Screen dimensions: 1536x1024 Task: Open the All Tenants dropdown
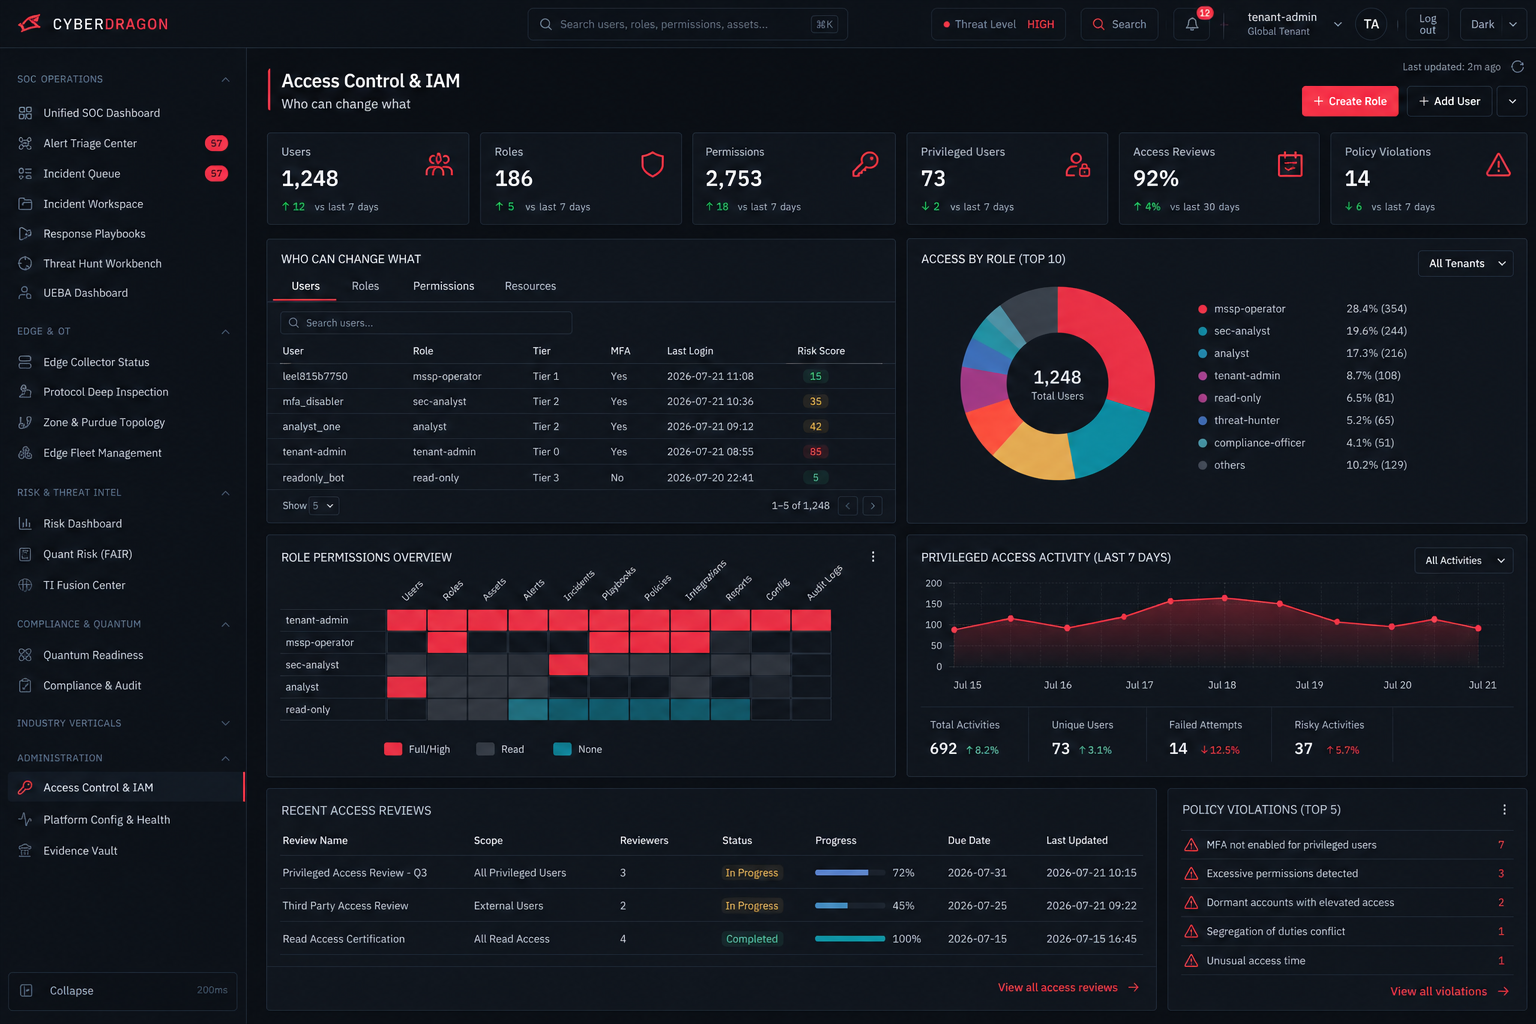coord(1465,263)
